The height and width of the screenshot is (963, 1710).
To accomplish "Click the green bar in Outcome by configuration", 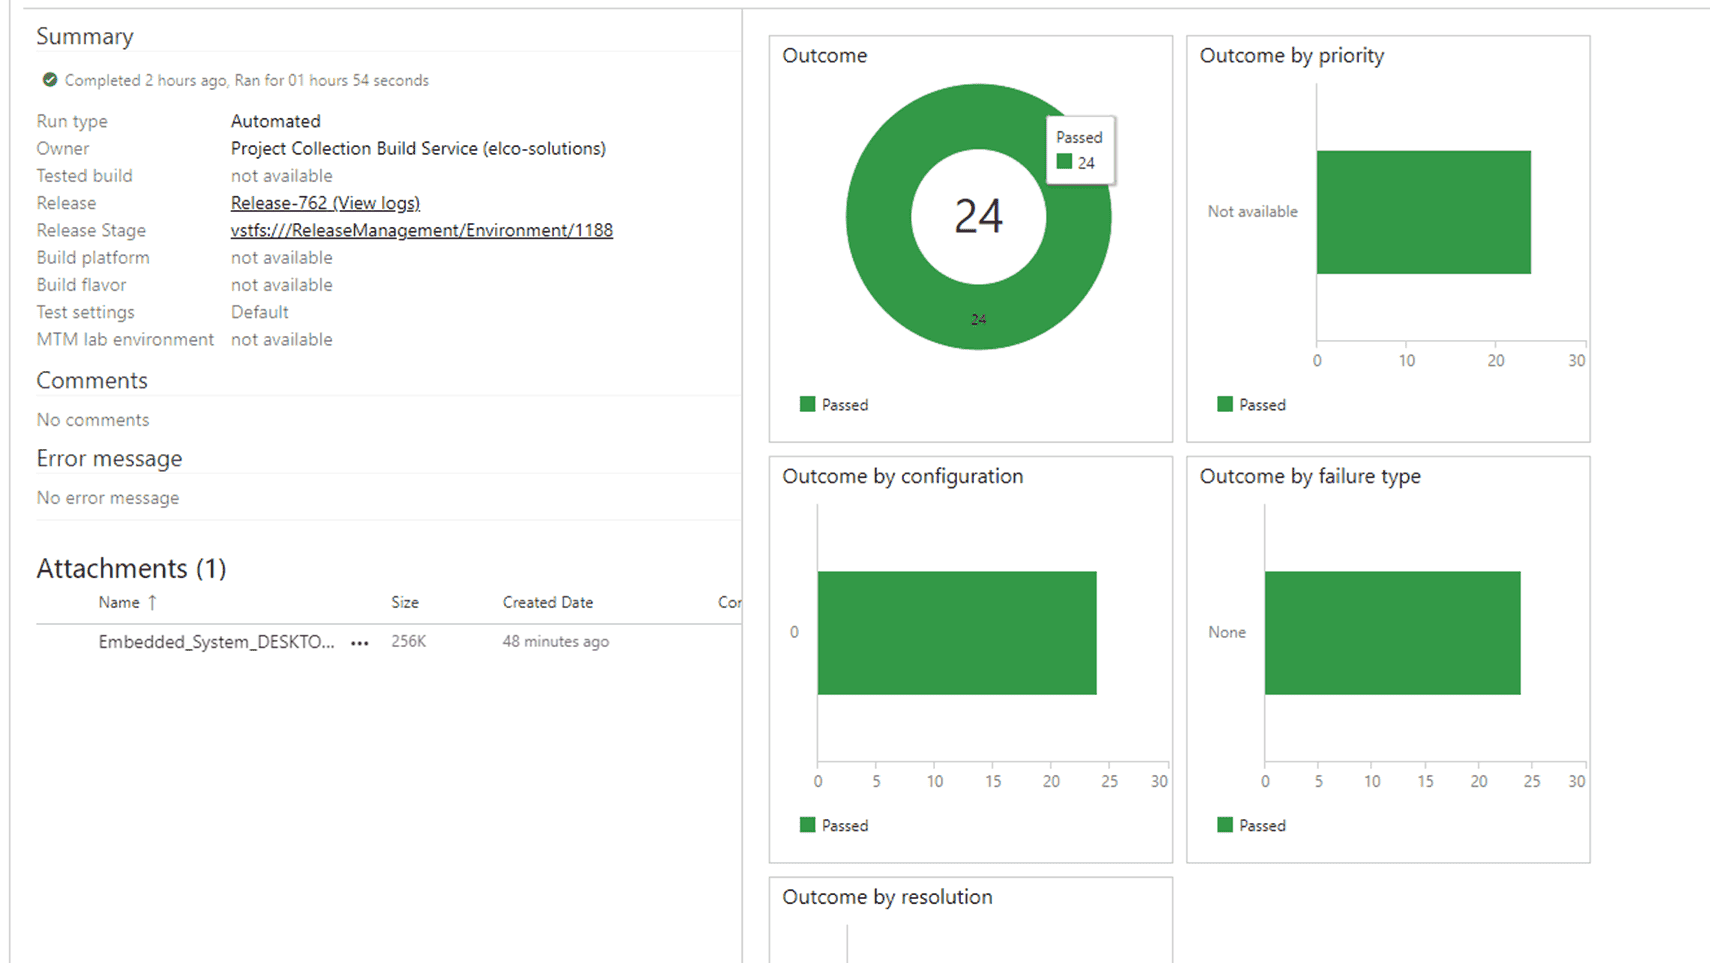I will point(956,633).
